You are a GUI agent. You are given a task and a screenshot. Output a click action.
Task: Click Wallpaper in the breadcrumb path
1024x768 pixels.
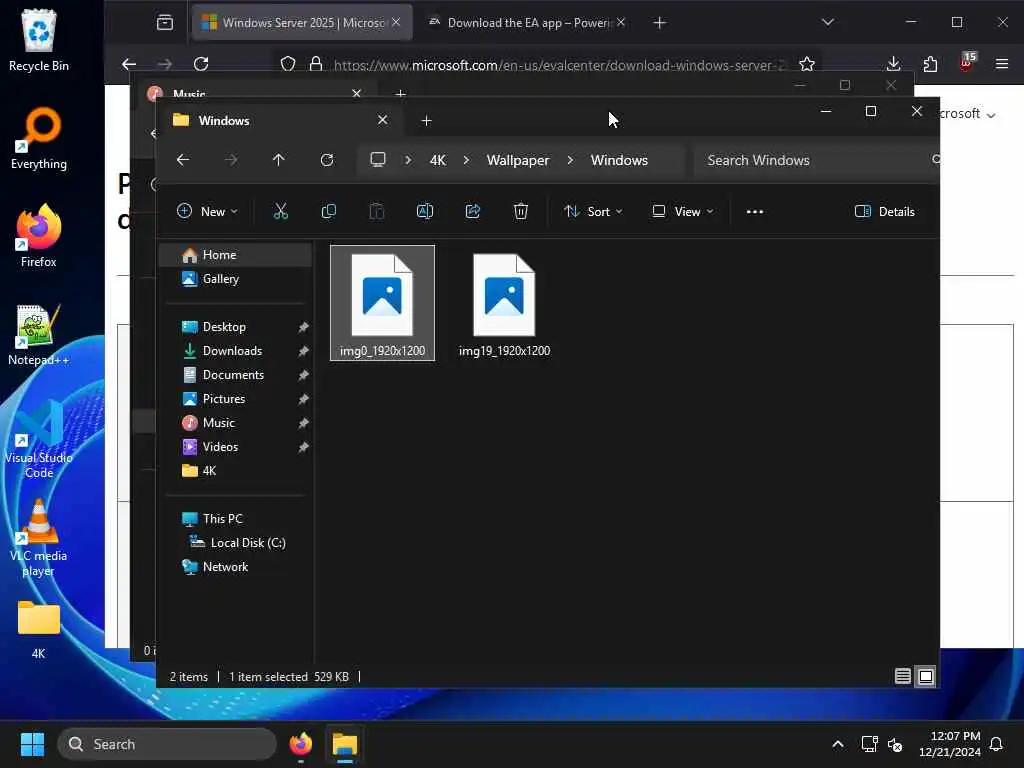(518, 160)
